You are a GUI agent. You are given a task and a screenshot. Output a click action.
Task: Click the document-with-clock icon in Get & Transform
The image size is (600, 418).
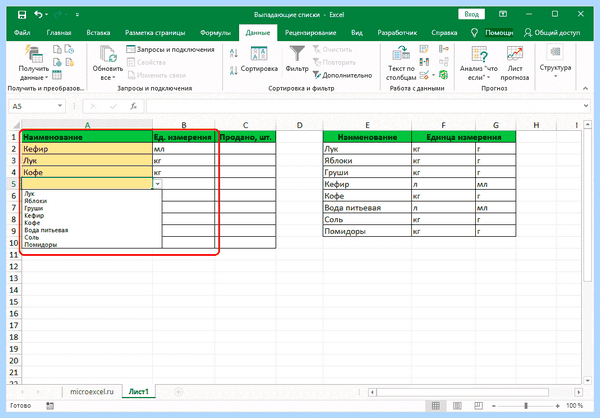click(x=69, y=49)
